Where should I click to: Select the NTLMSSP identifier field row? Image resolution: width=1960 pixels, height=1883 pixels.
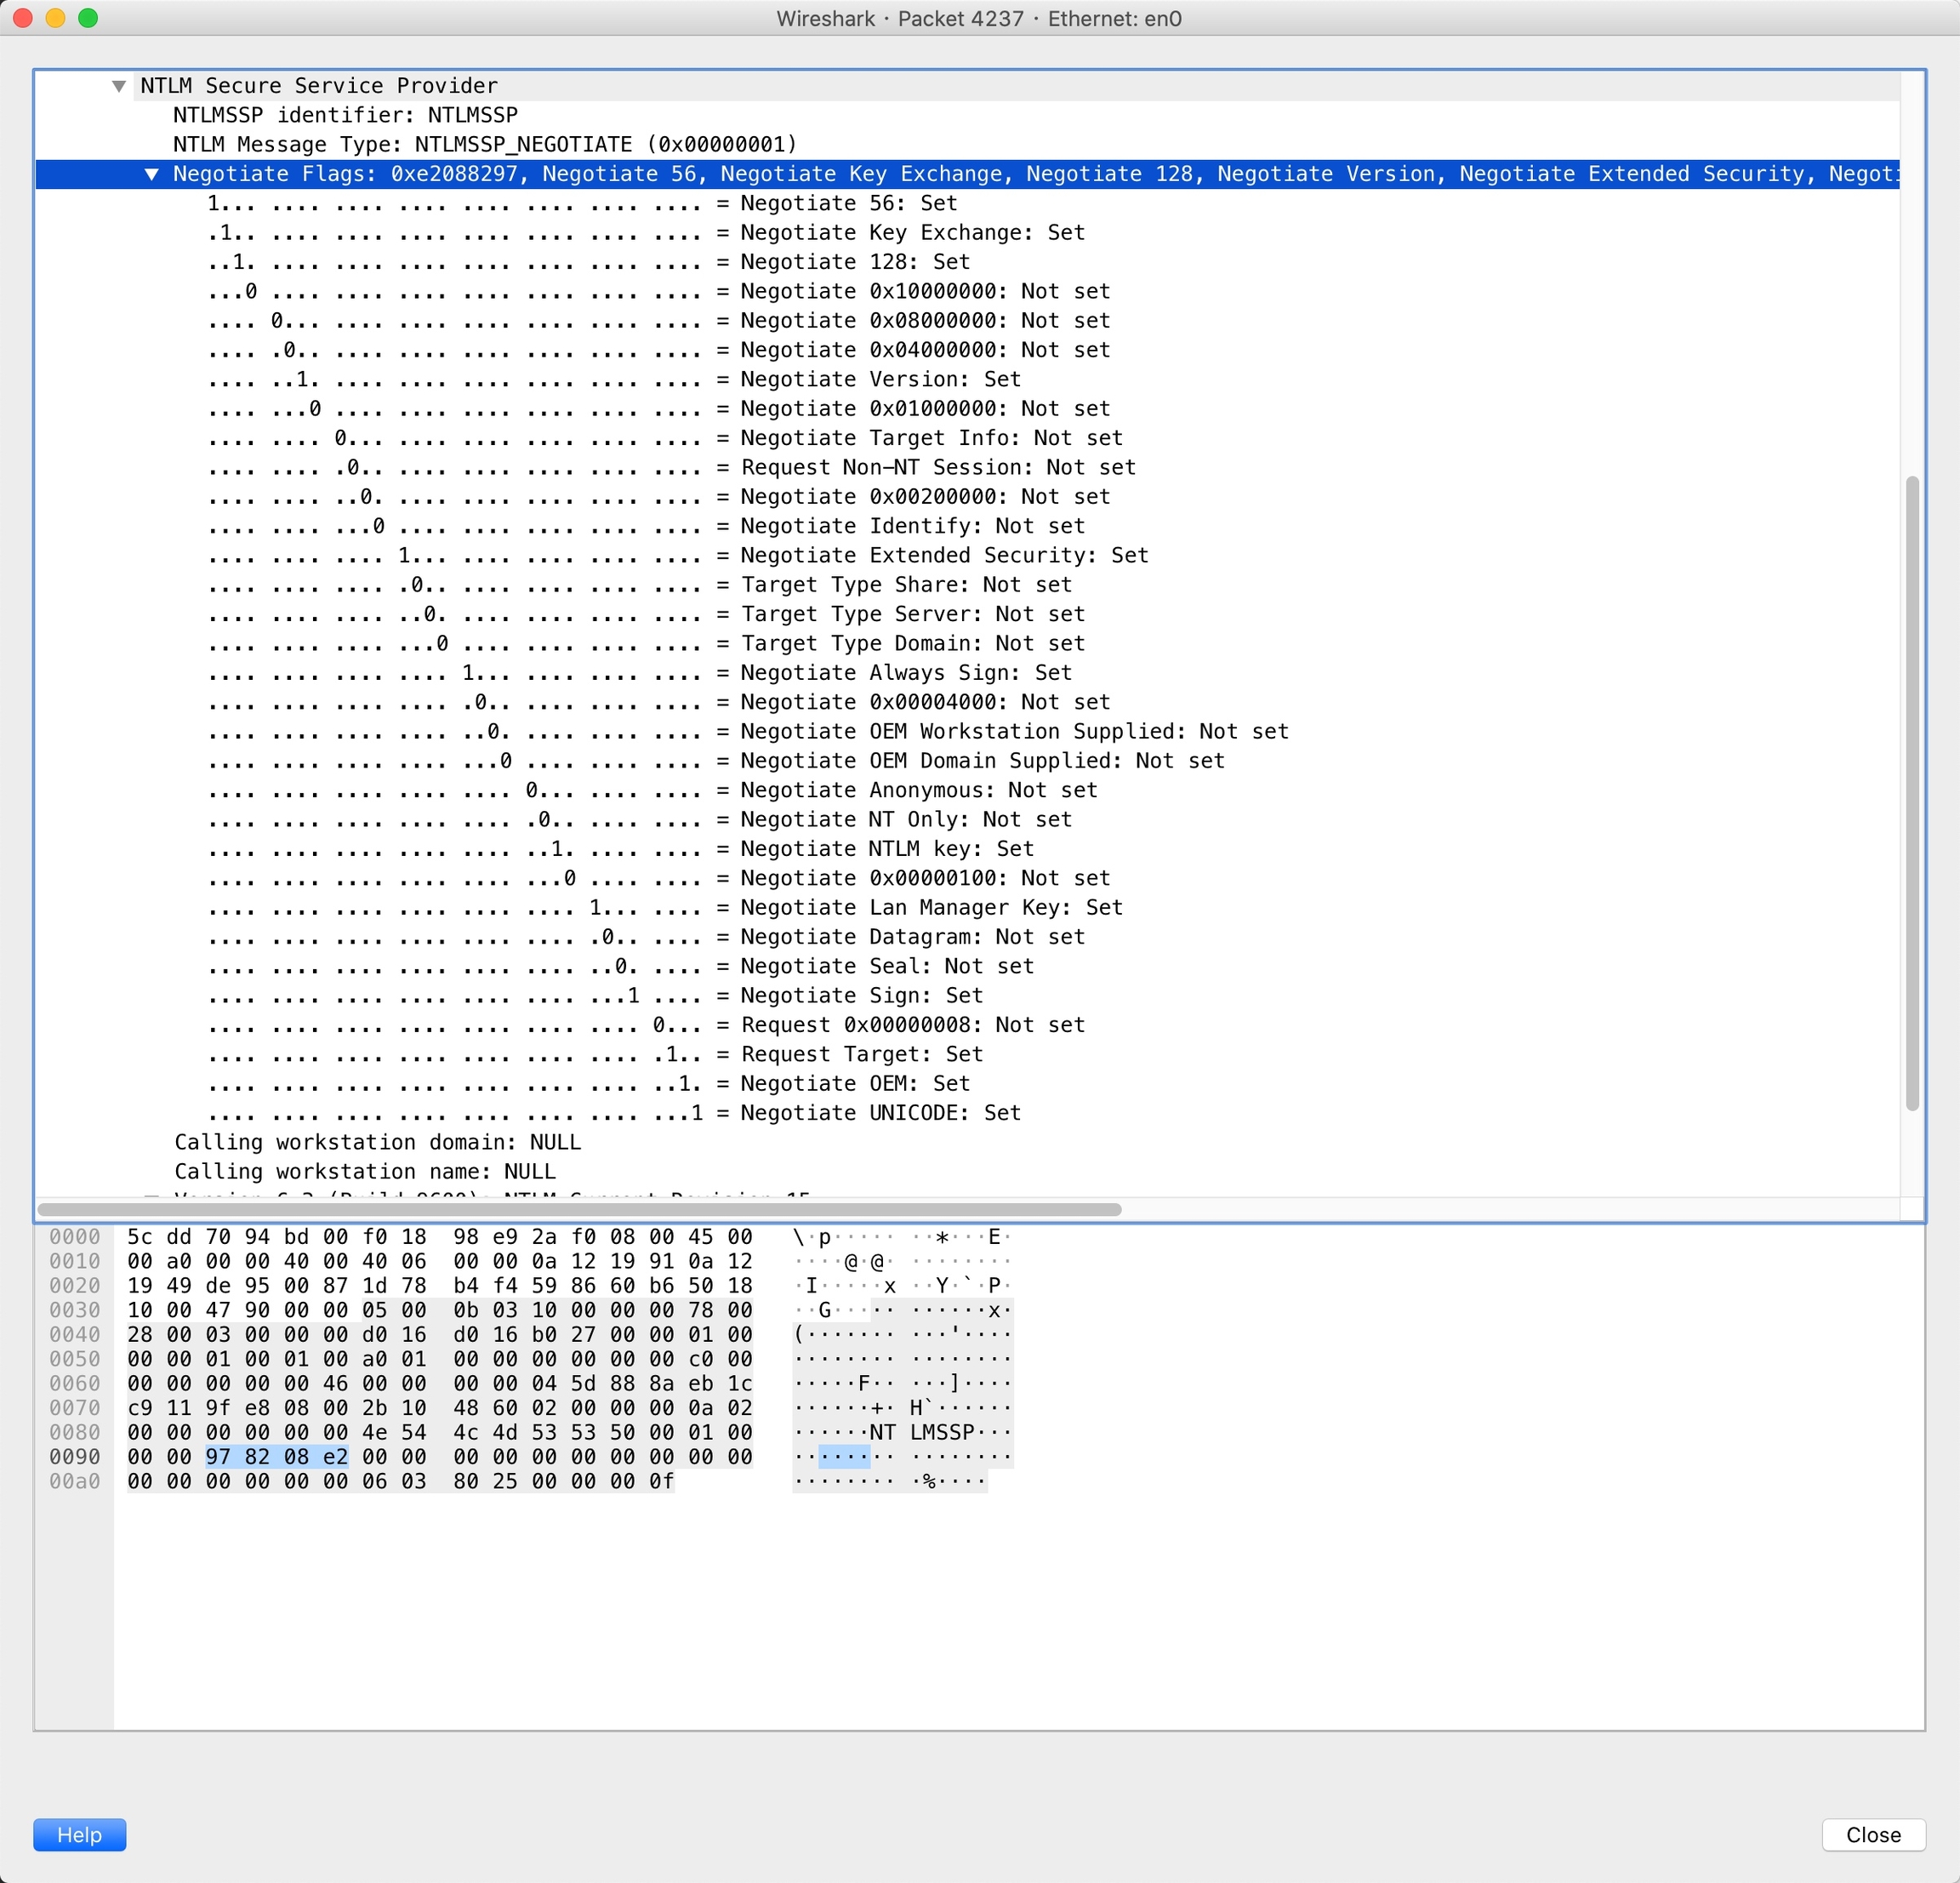point(345,115)
